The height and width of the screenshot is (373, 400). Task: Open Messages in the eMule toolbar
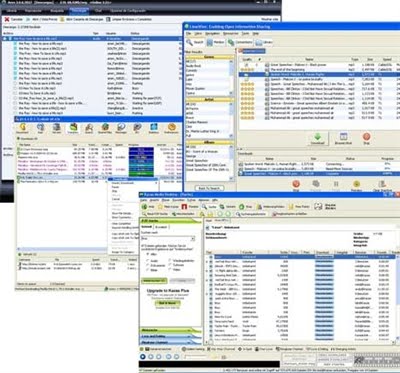(x=121, y=128)
